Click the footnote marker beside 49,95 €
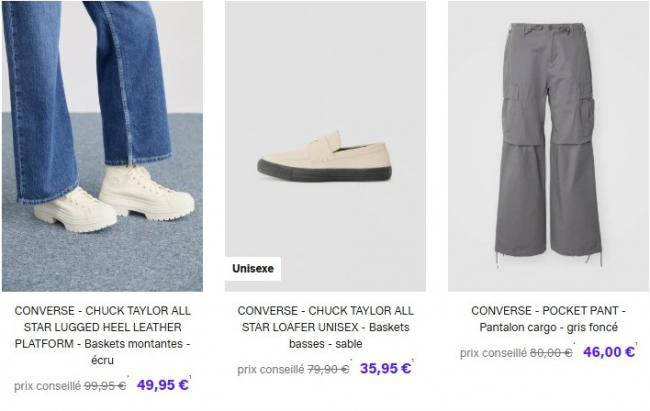This screenshot has height=411, width=650. click(190, 377)
